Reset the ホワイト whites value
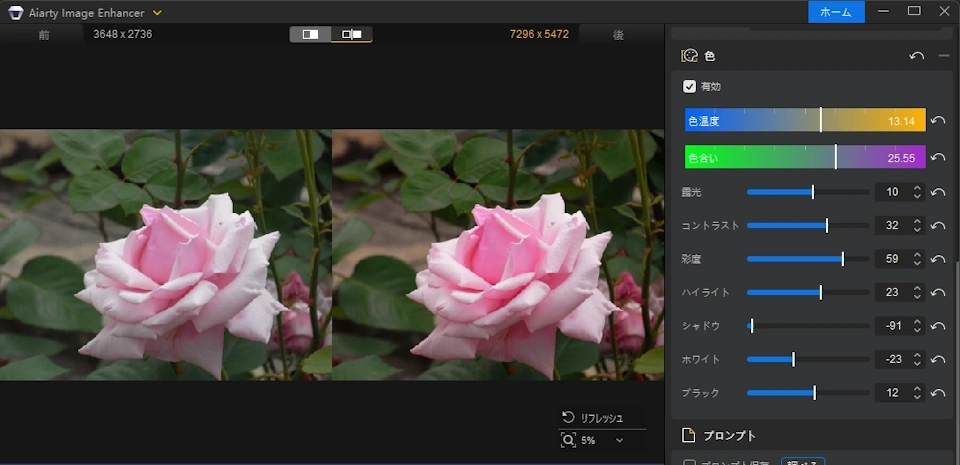960x465 pixels. (x=938, y=359)
